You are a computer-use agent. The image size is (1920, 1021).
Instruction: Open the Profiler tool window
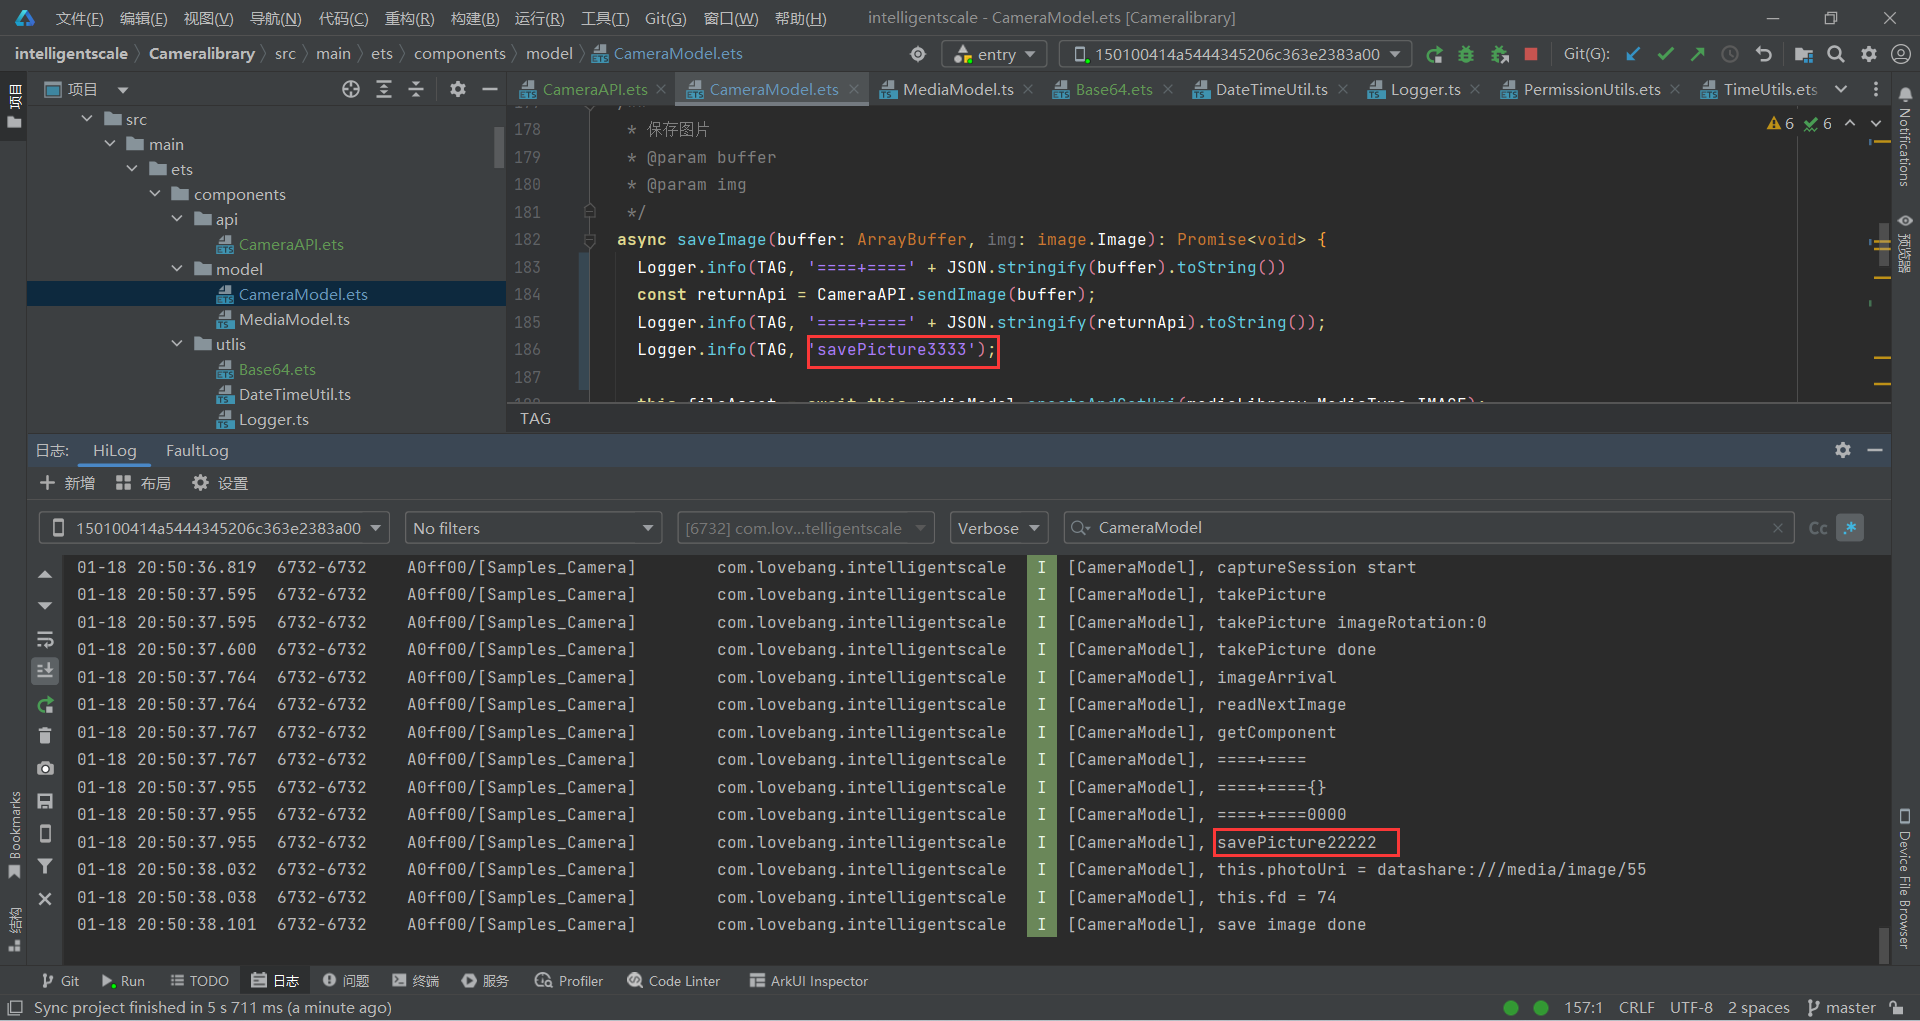[569, 981]
